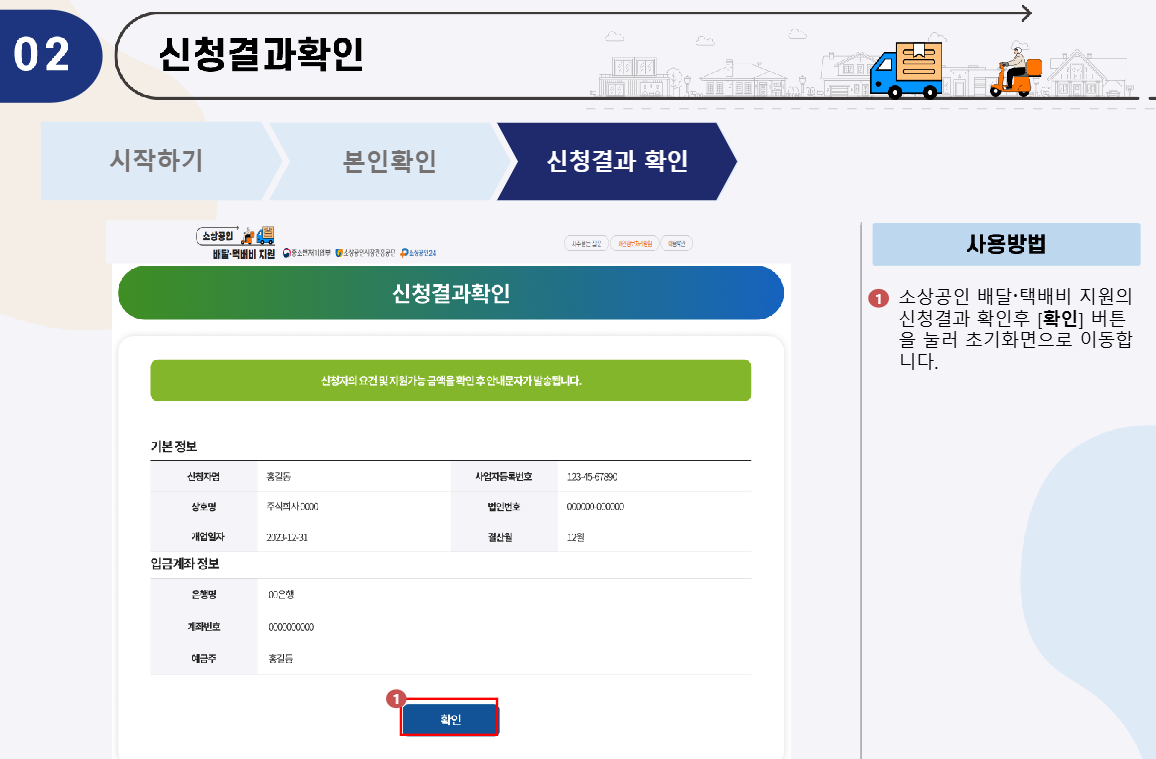
Task: Click the 은행명 label cell
Action: click(203, 595)
